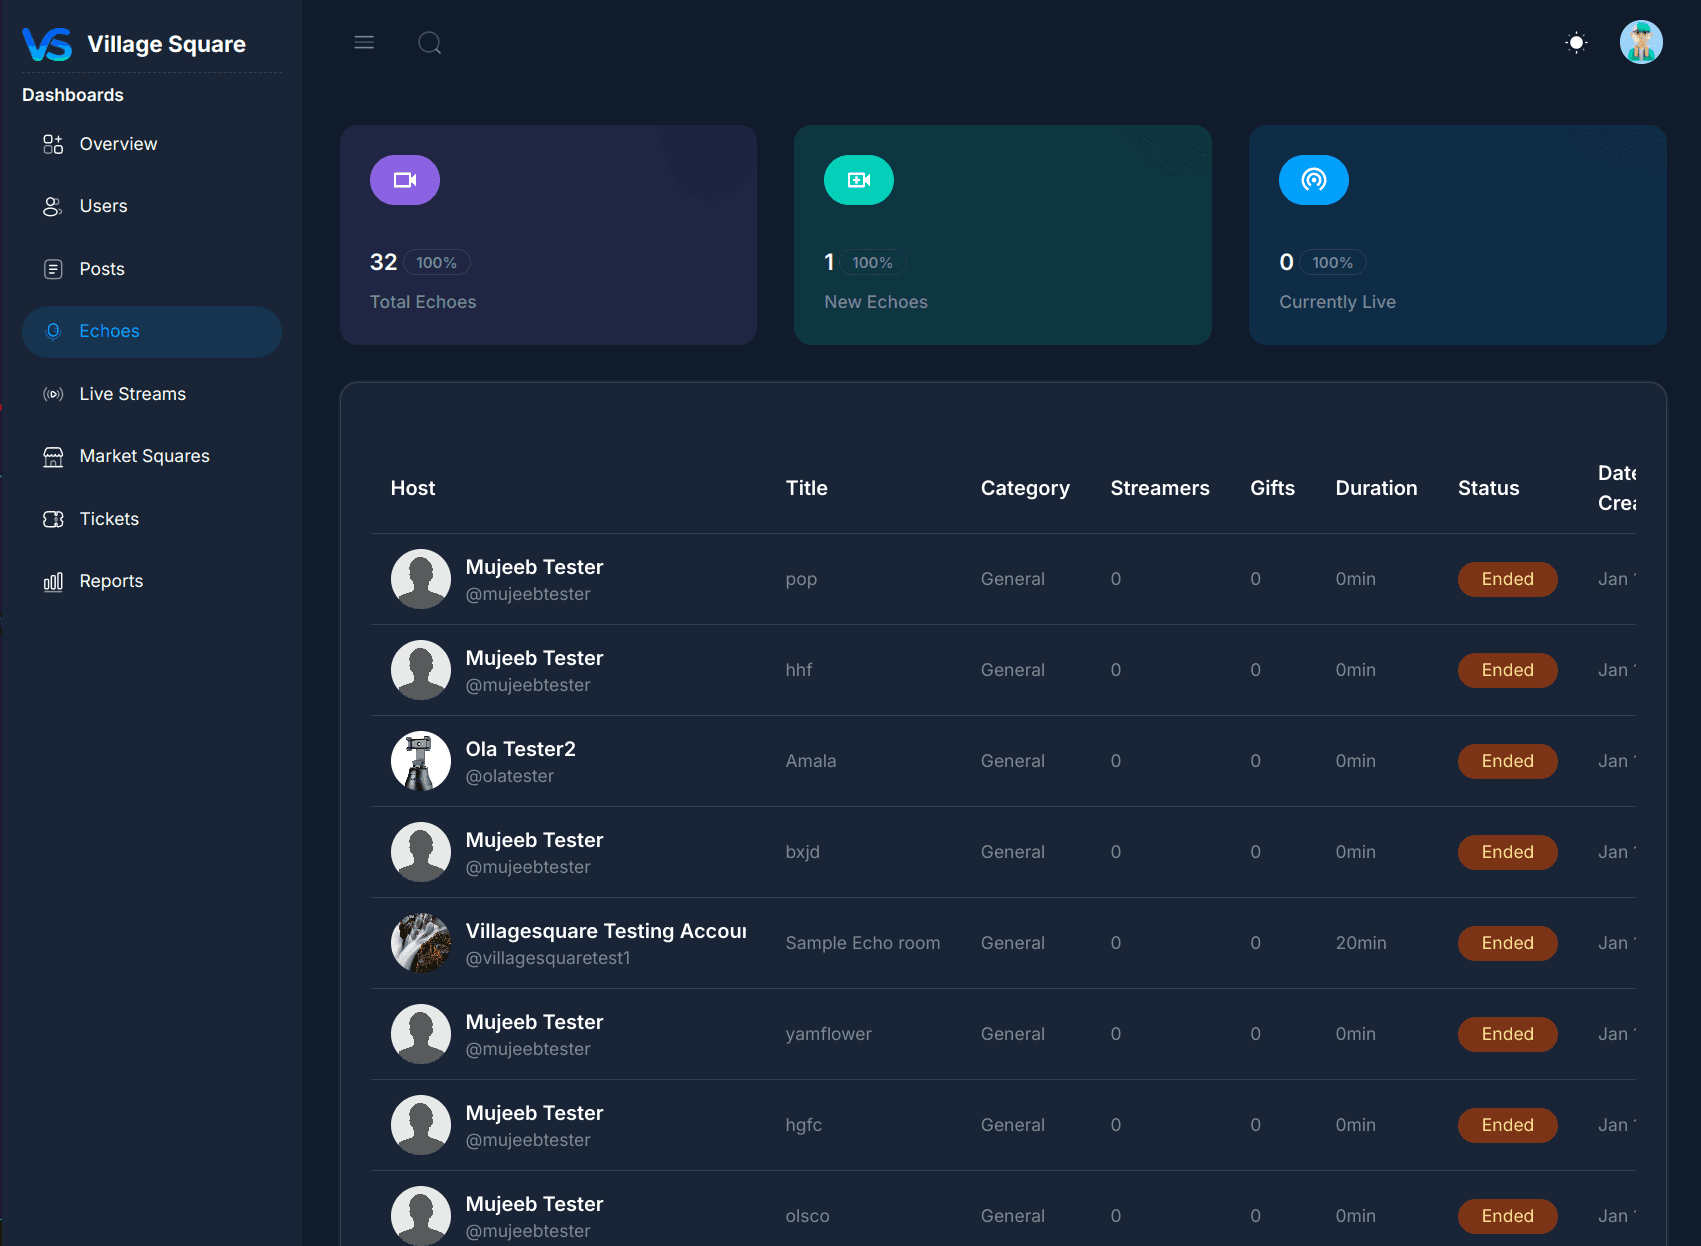Toggle the hamburger sidebar menu
The height and width of the screenshot is (1246, 1701).
[x=364, y=42]
